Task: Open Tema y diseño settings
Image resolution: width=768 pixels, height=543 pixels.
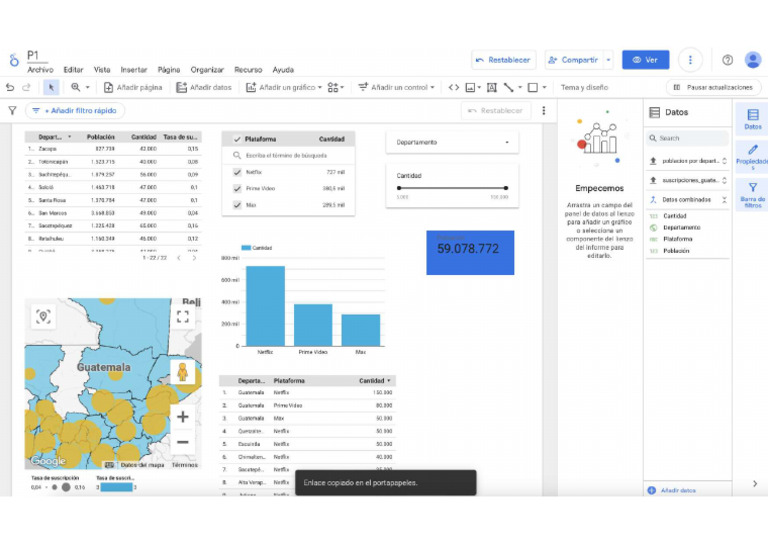Action: pos(584,87)
